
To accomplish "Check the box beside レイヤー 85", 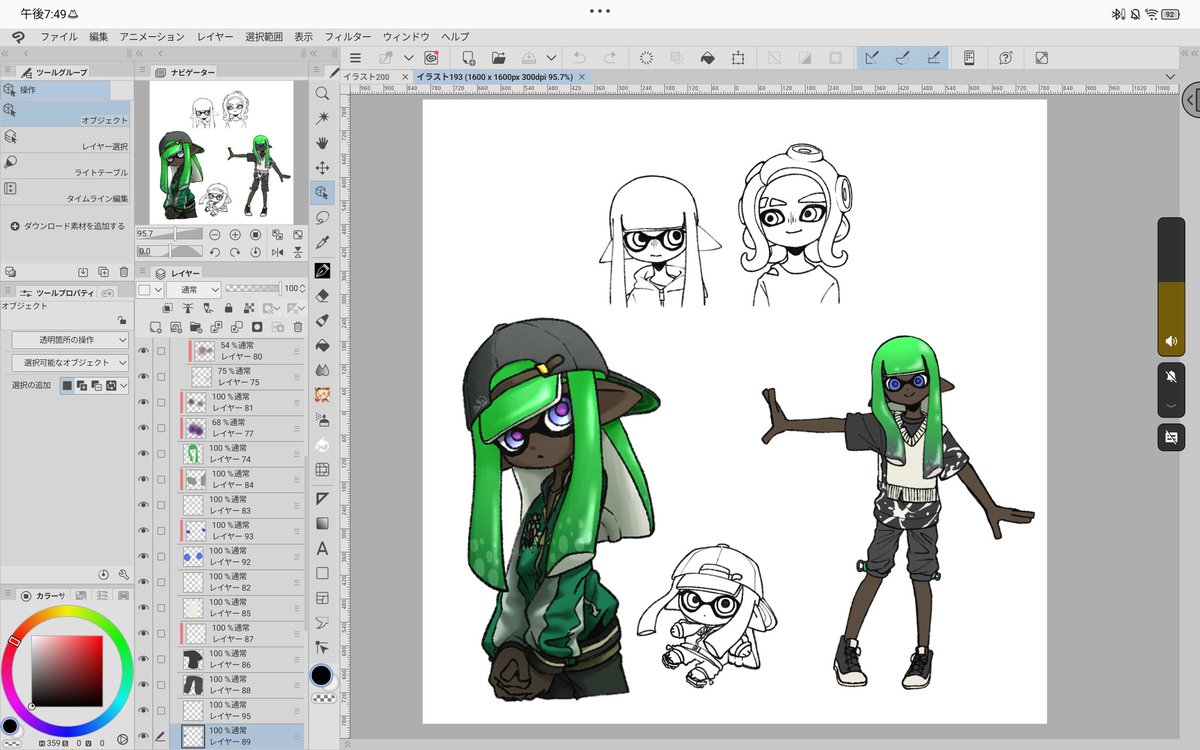I will pyautogui.click(x=161, y=607).
